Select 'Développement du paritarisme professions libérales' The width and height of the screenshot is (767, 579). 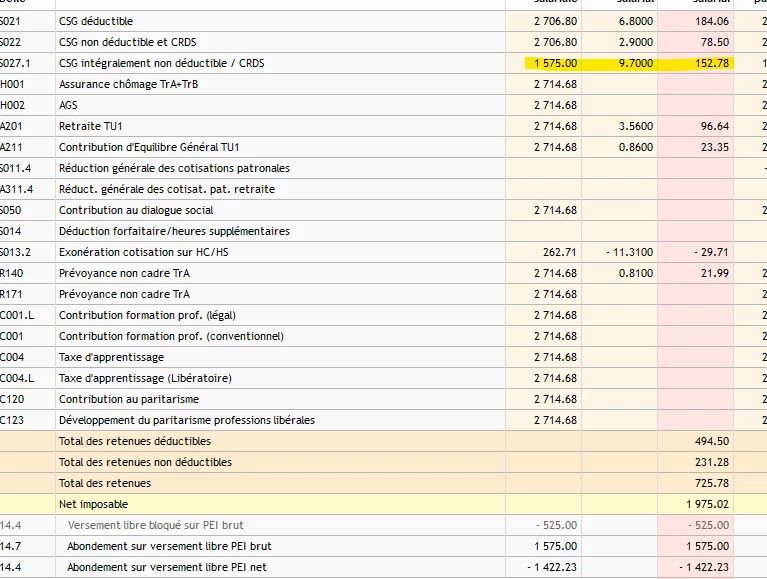coord(187,421)
